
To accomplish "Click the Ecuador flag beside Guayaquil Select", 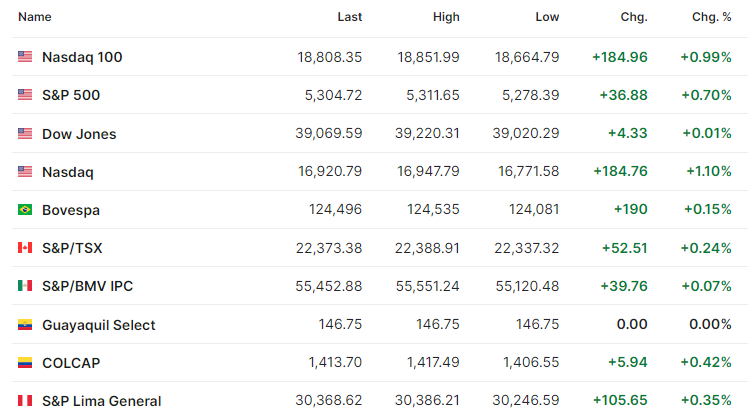I will 25,325.
